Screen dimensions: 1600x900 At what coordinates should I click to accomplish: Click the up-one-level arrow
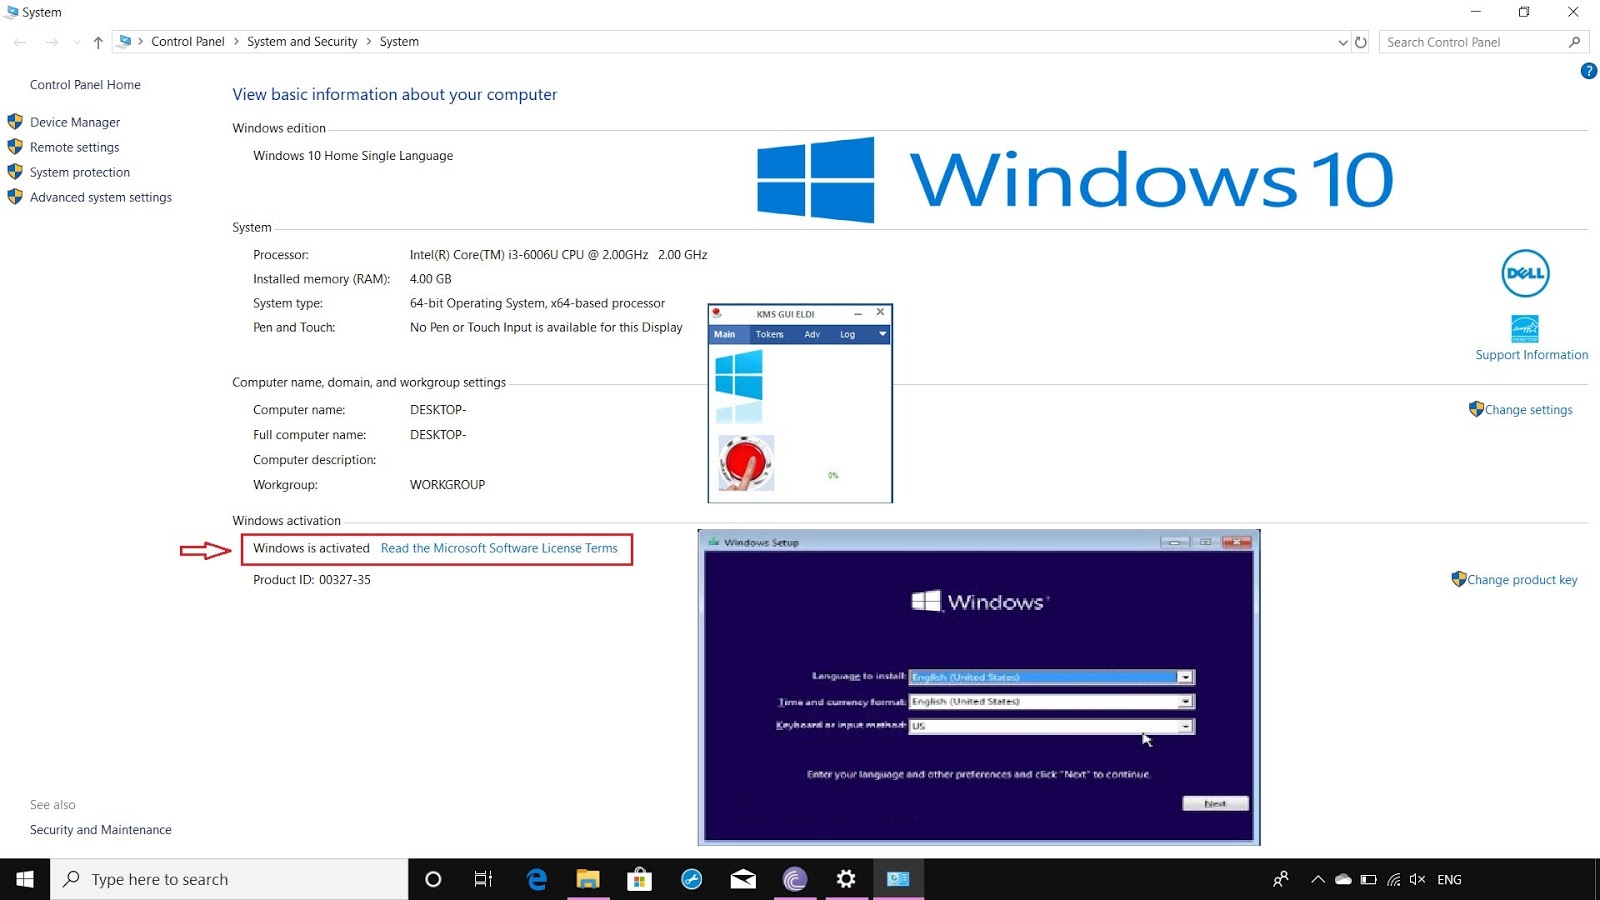pyautogui.click(x=98, y=42)
